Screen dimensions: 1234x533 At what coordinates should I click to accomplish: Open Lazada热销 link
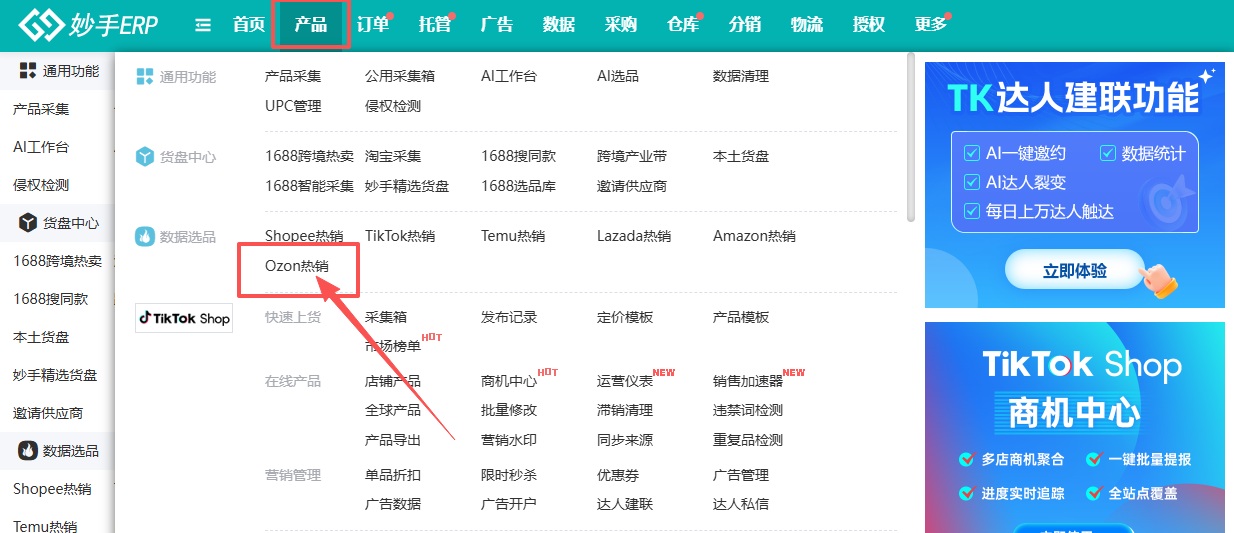coord(634,236)
